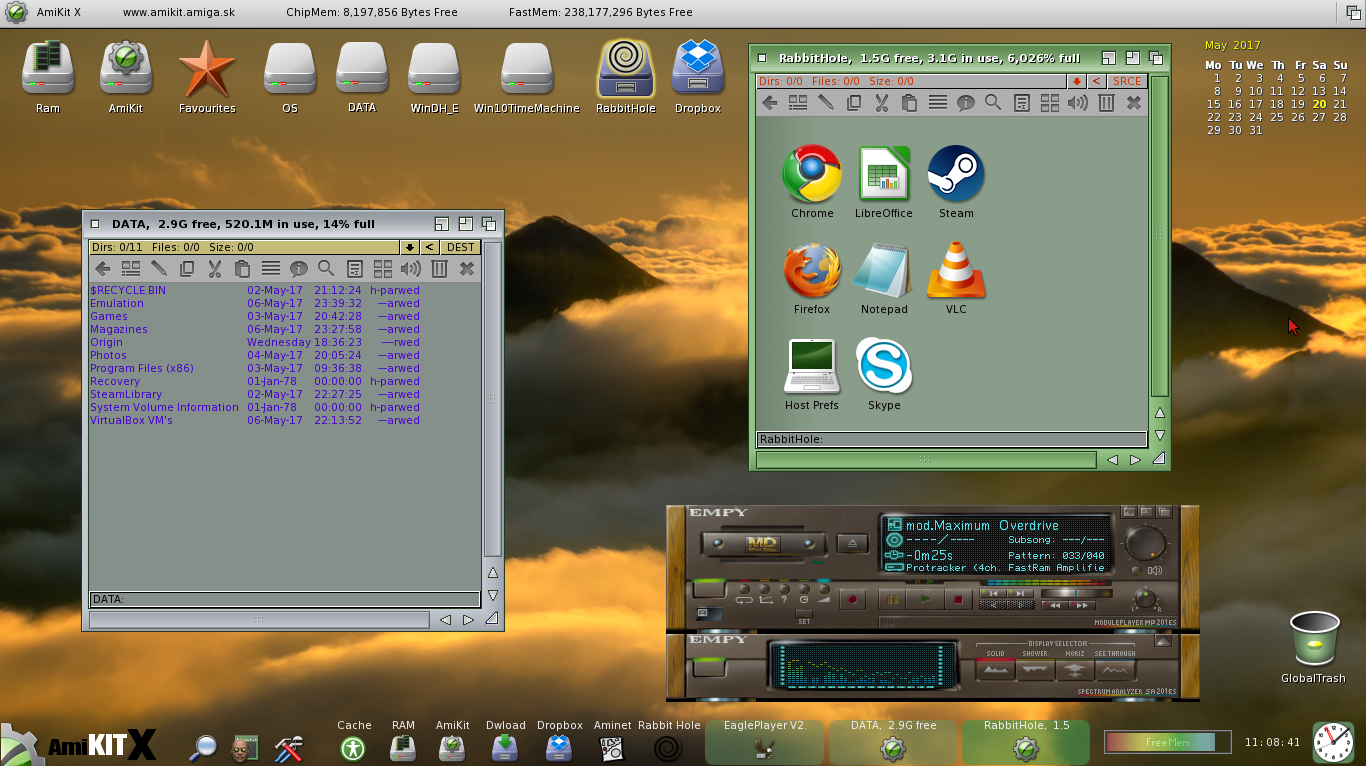
Task: Click the icon-grid view button in RabbitHole toolbar
Action: pyautogui.click(x=1050, y=102)
